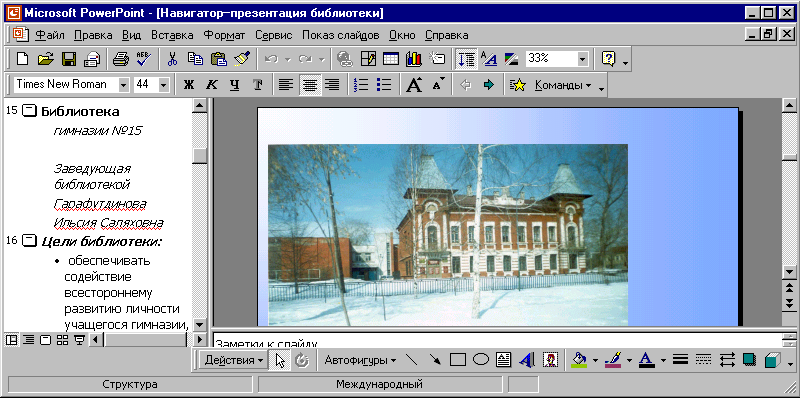Toggle bold with the Ж button

(189, 85)
